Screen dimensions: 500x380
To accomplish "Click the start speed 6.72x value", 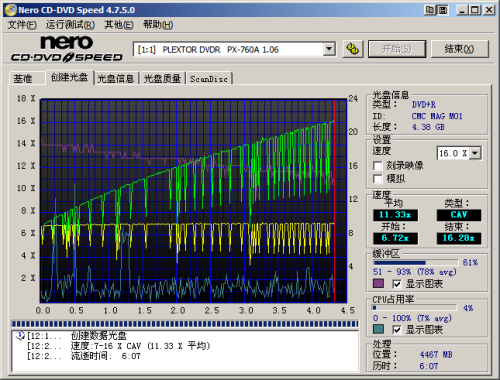I will [395, 238].
